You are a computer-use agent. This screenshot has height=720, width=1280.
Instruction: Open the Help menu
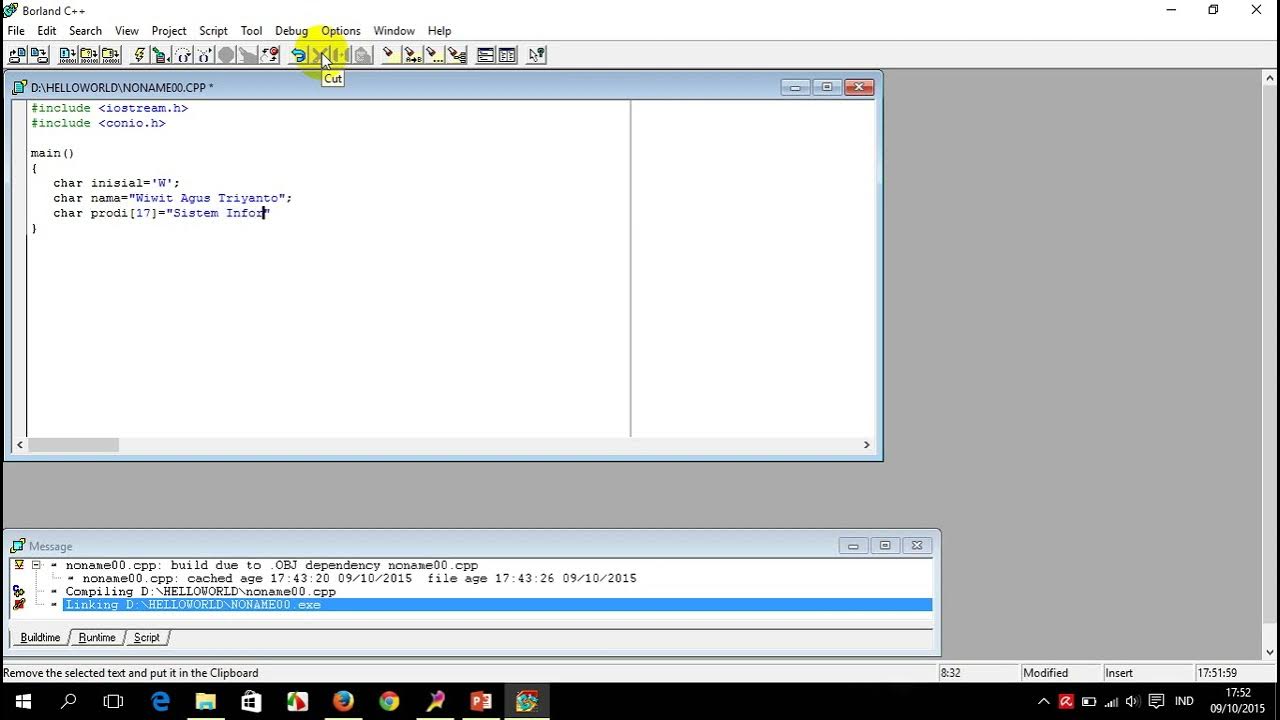coord(439,31)
